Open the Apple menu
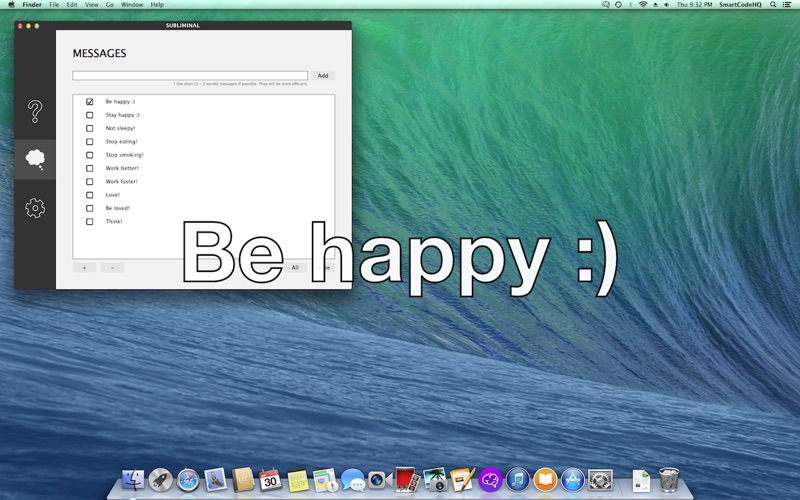The height and width of the screenshot is (500, 800). pyautogui.click(x=11, y=5)
